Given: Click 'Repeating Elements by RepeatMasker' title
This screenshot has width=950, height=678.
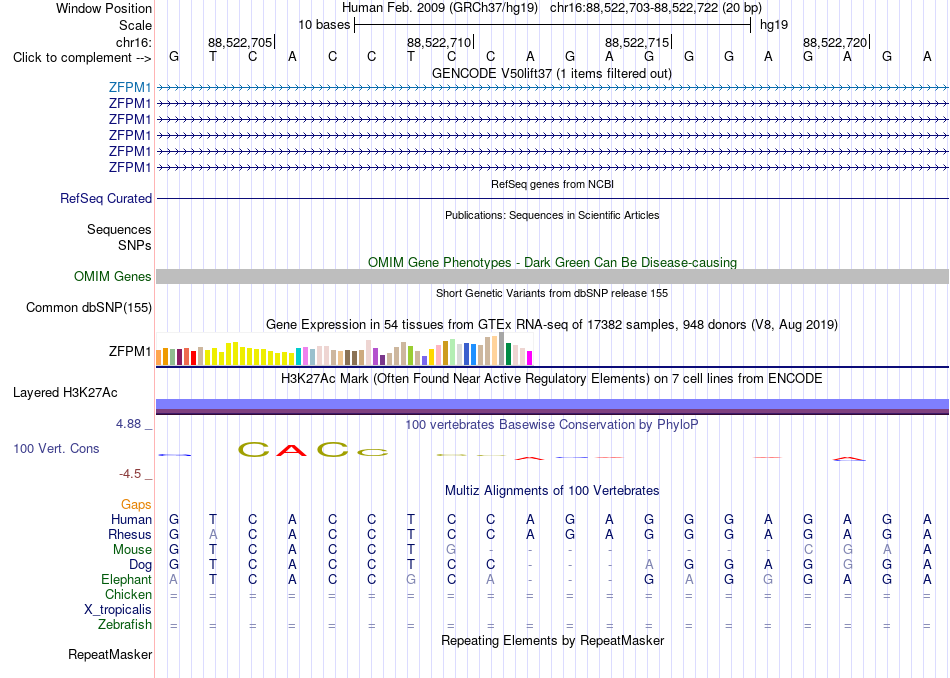Looking at the screenshot, I should tap(552, 640).
